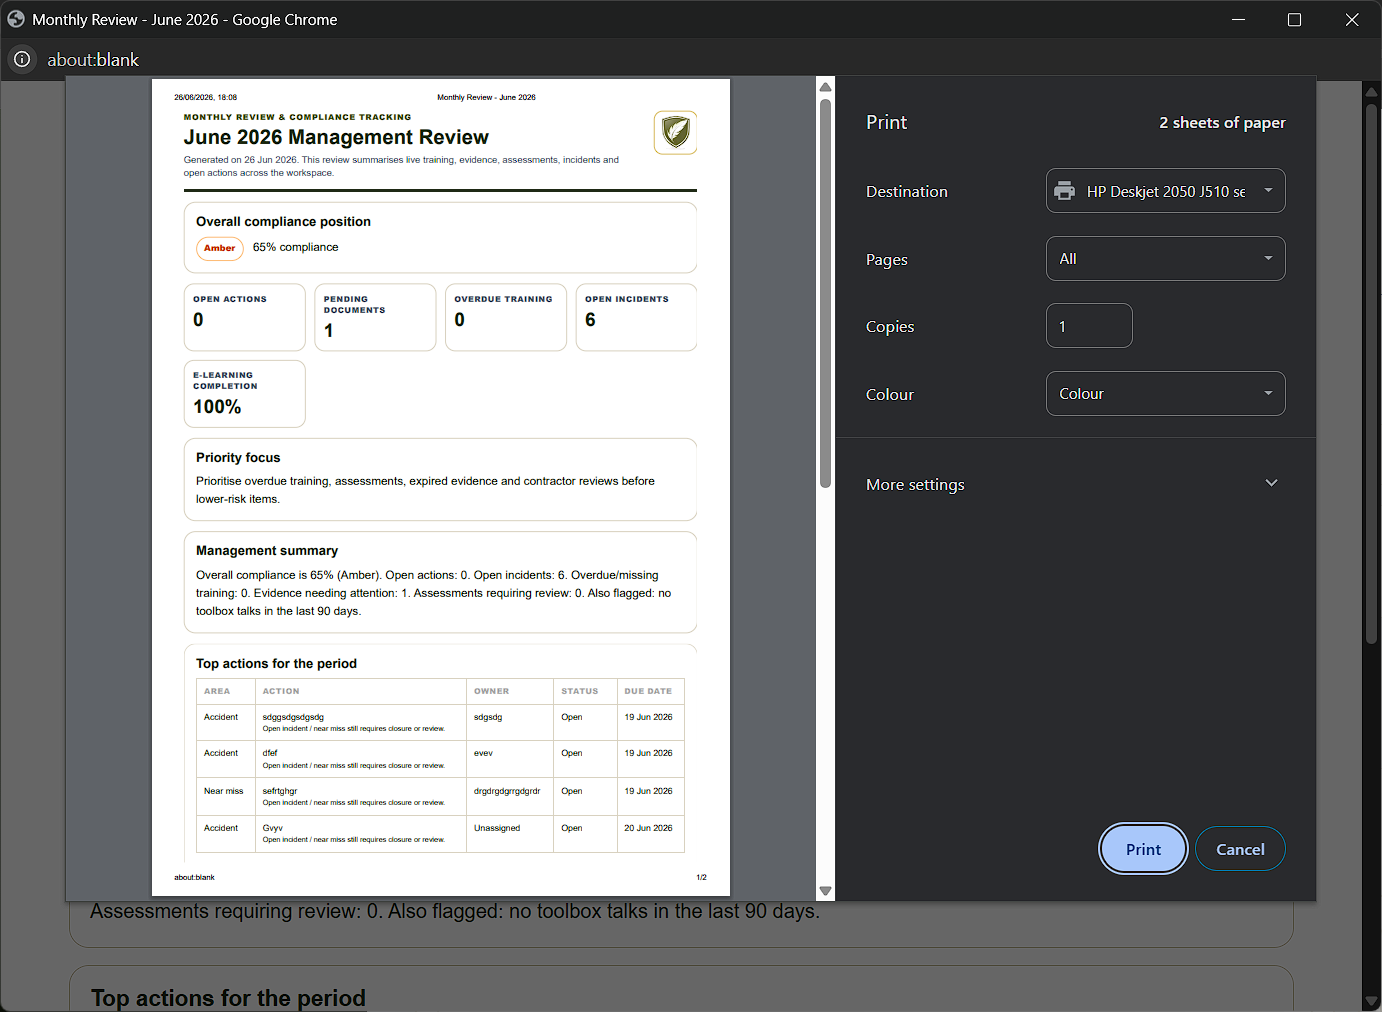Image resolution: width=1382 pixels, height=1012 pixels.
Task: Click the Chrome globe icon in title bar
Action: coord(16,19)
